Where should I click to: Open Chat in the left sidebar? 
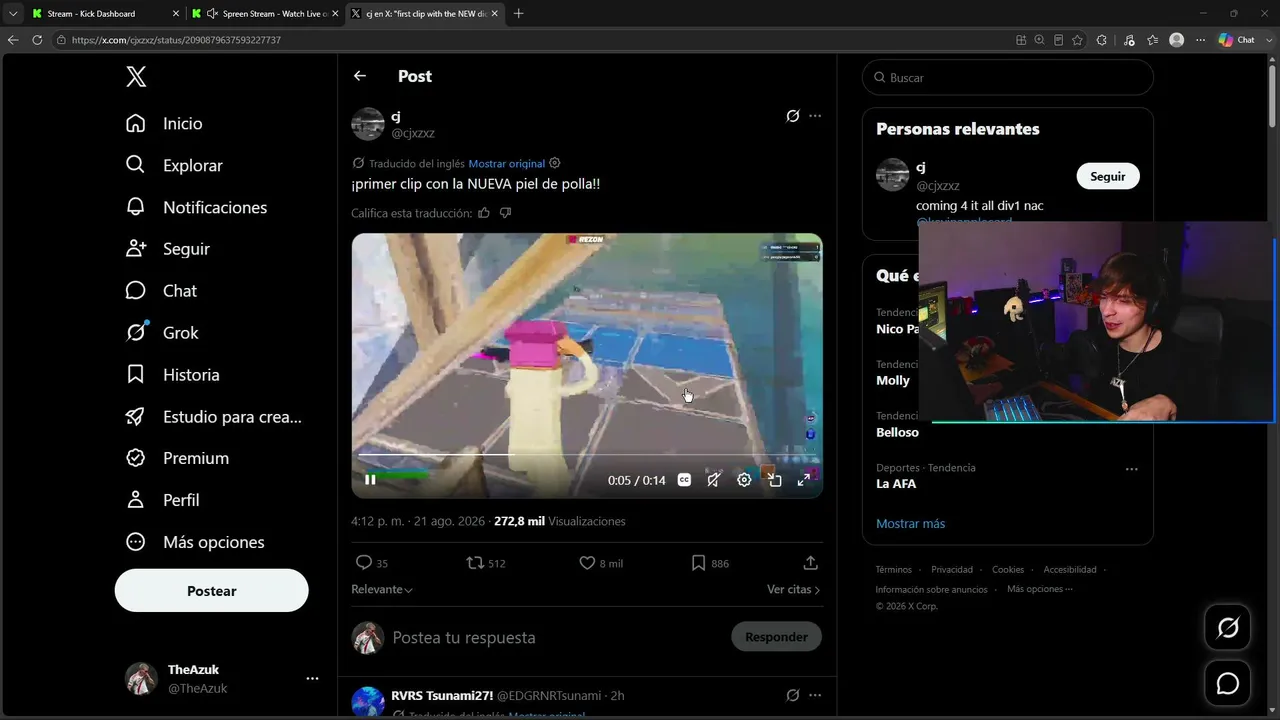point(162,291)
